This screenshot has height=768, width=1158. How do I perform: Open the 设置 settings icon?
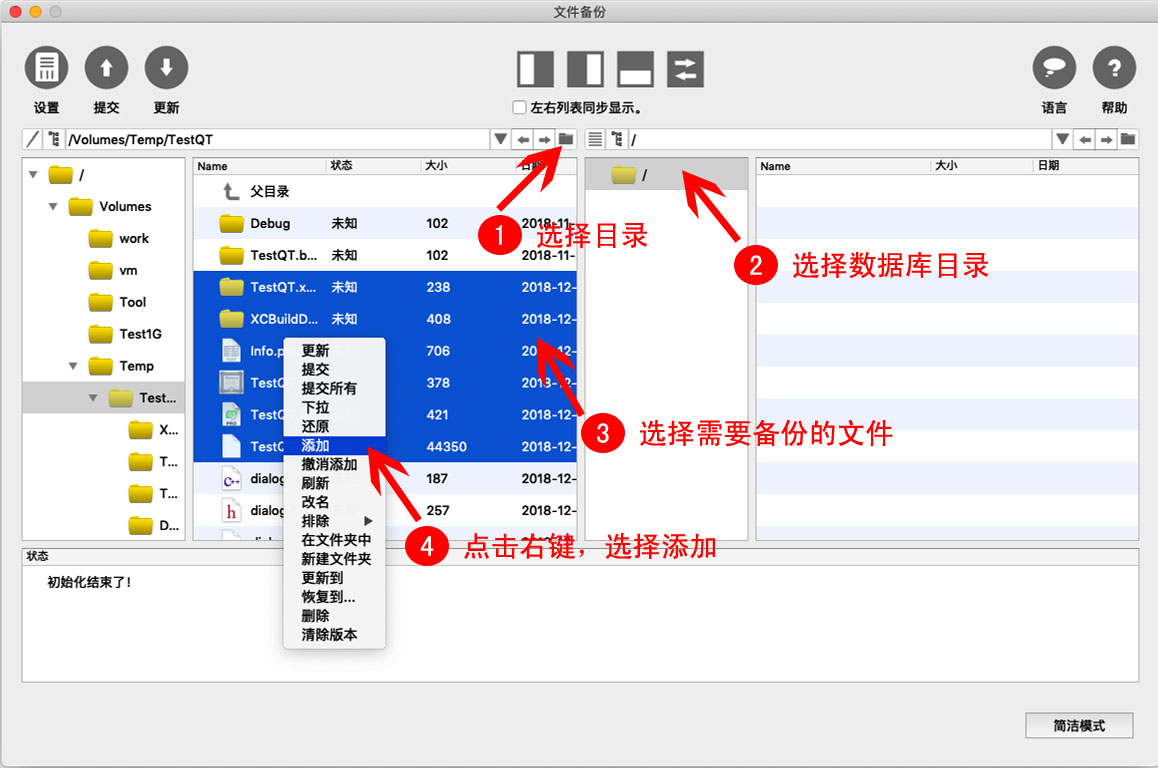click(x=47, y=68)
